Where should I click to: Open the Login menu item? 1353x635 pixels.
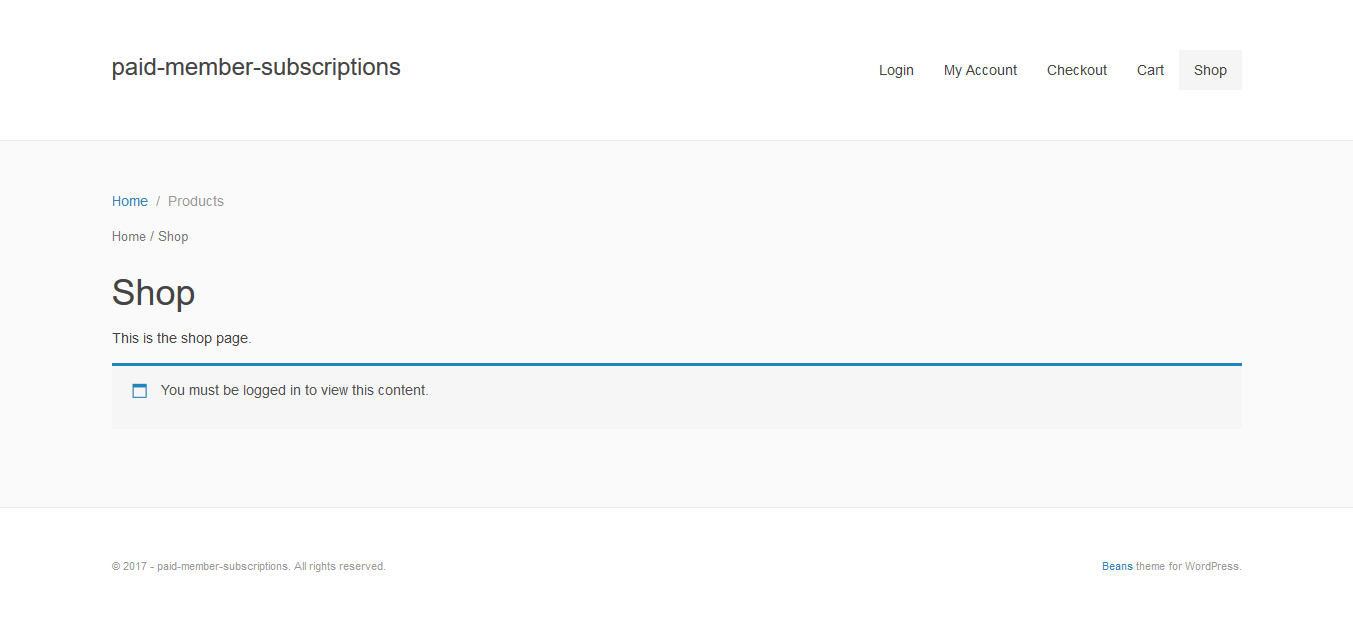point(896,70)
